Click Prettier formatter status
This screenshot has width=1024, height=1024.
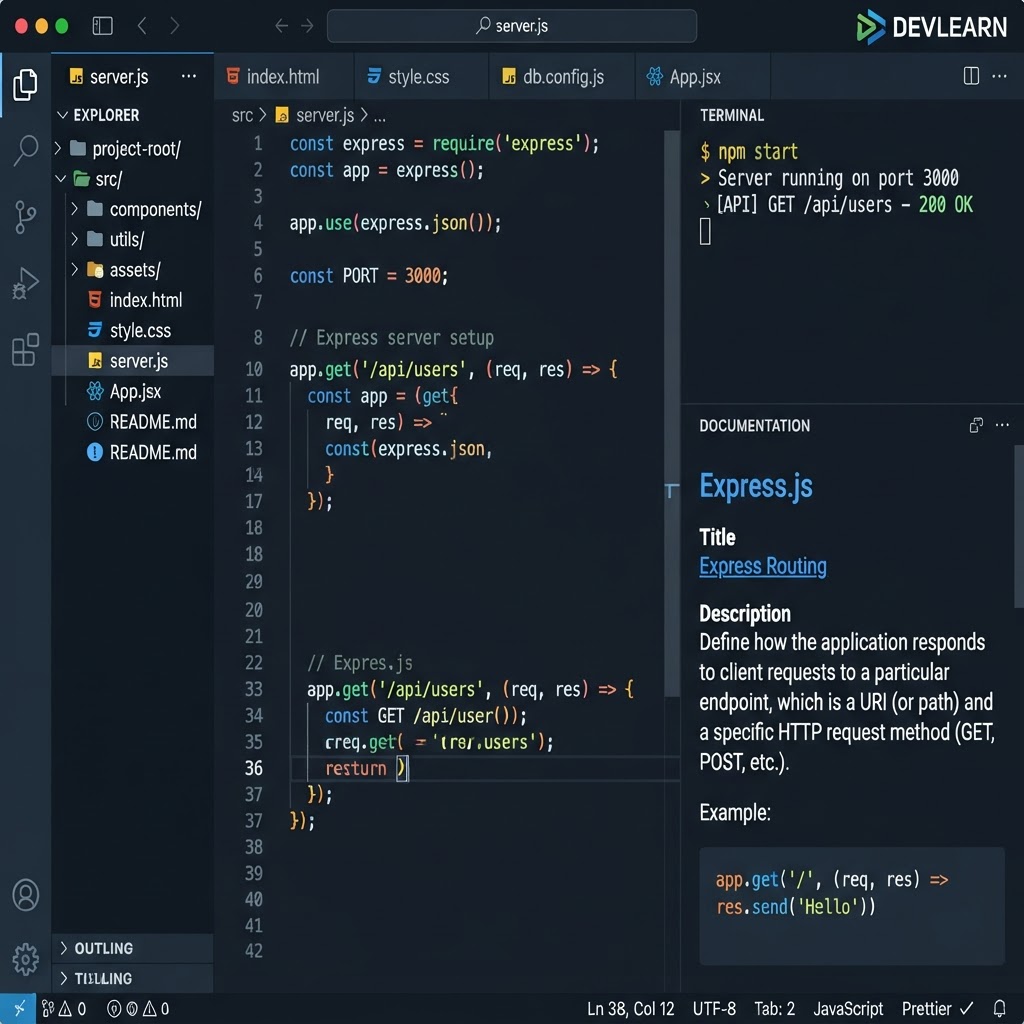[937, 1009]
